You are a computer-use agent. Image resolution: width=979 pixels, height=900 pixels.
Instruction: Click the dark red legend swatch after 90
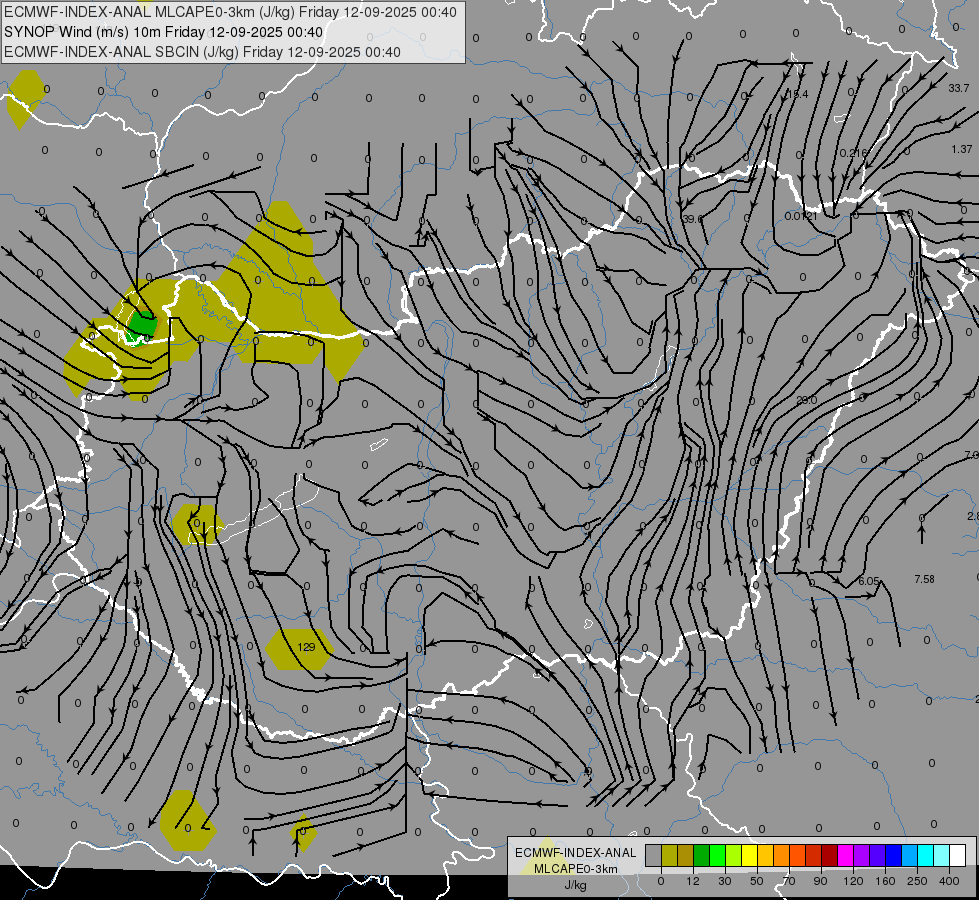click(830, 855)
